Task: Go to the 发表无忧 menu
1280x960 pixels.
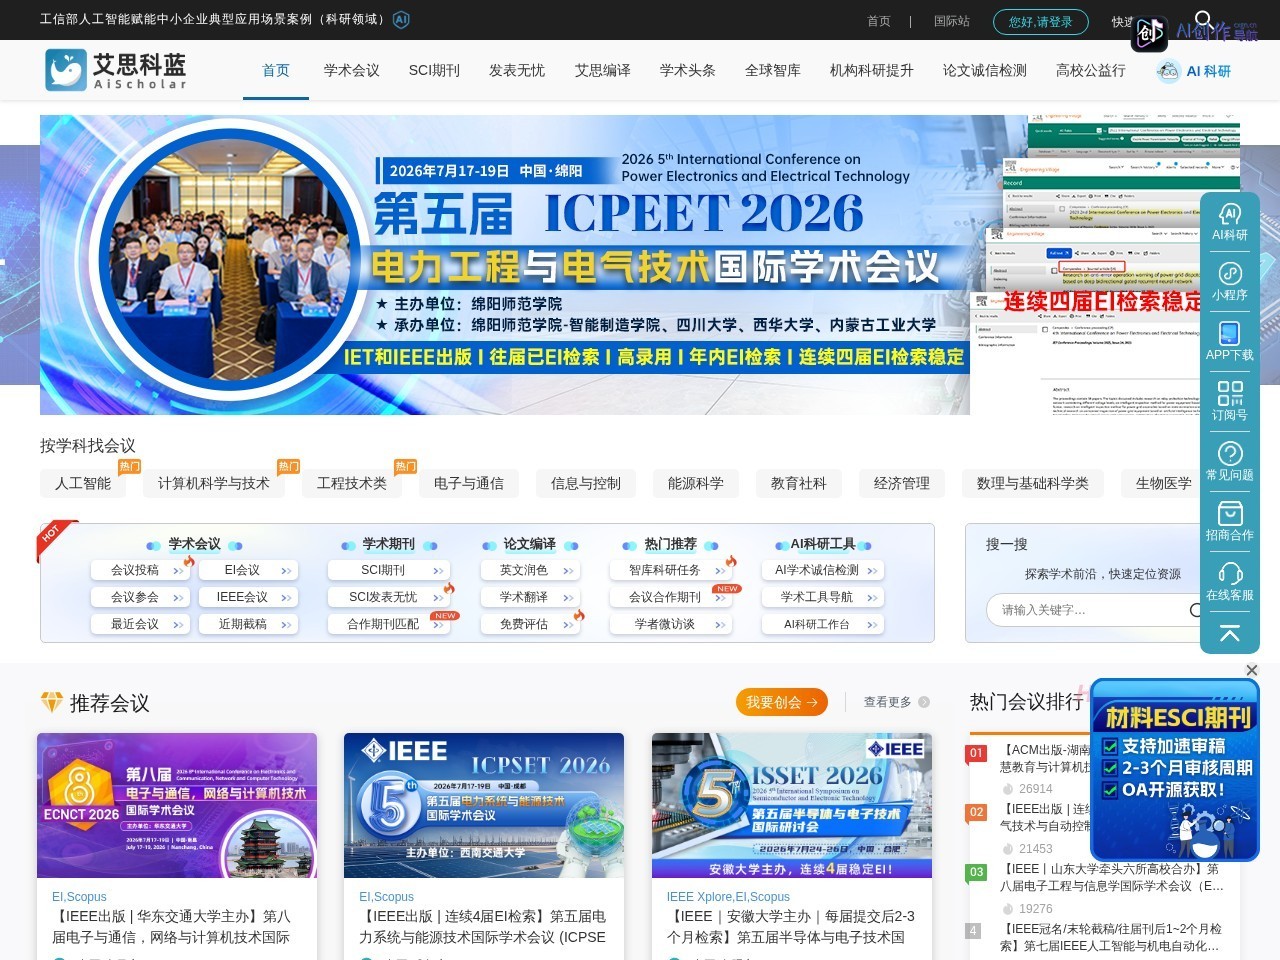Action: coord(517,70)
